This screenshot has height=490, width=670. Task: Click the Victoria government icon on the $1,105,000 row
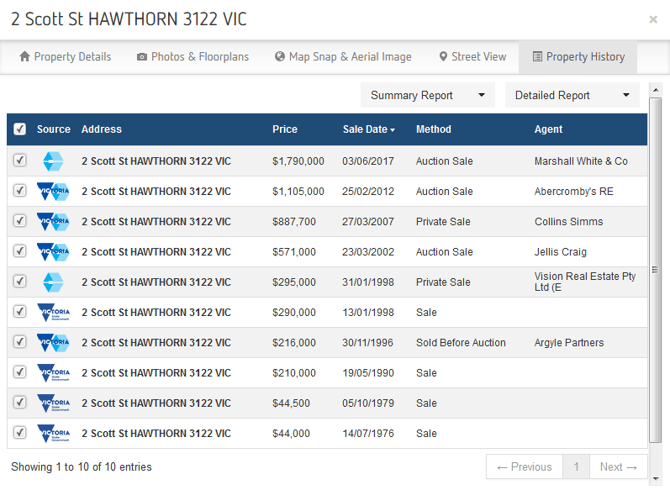click(53, 191)
